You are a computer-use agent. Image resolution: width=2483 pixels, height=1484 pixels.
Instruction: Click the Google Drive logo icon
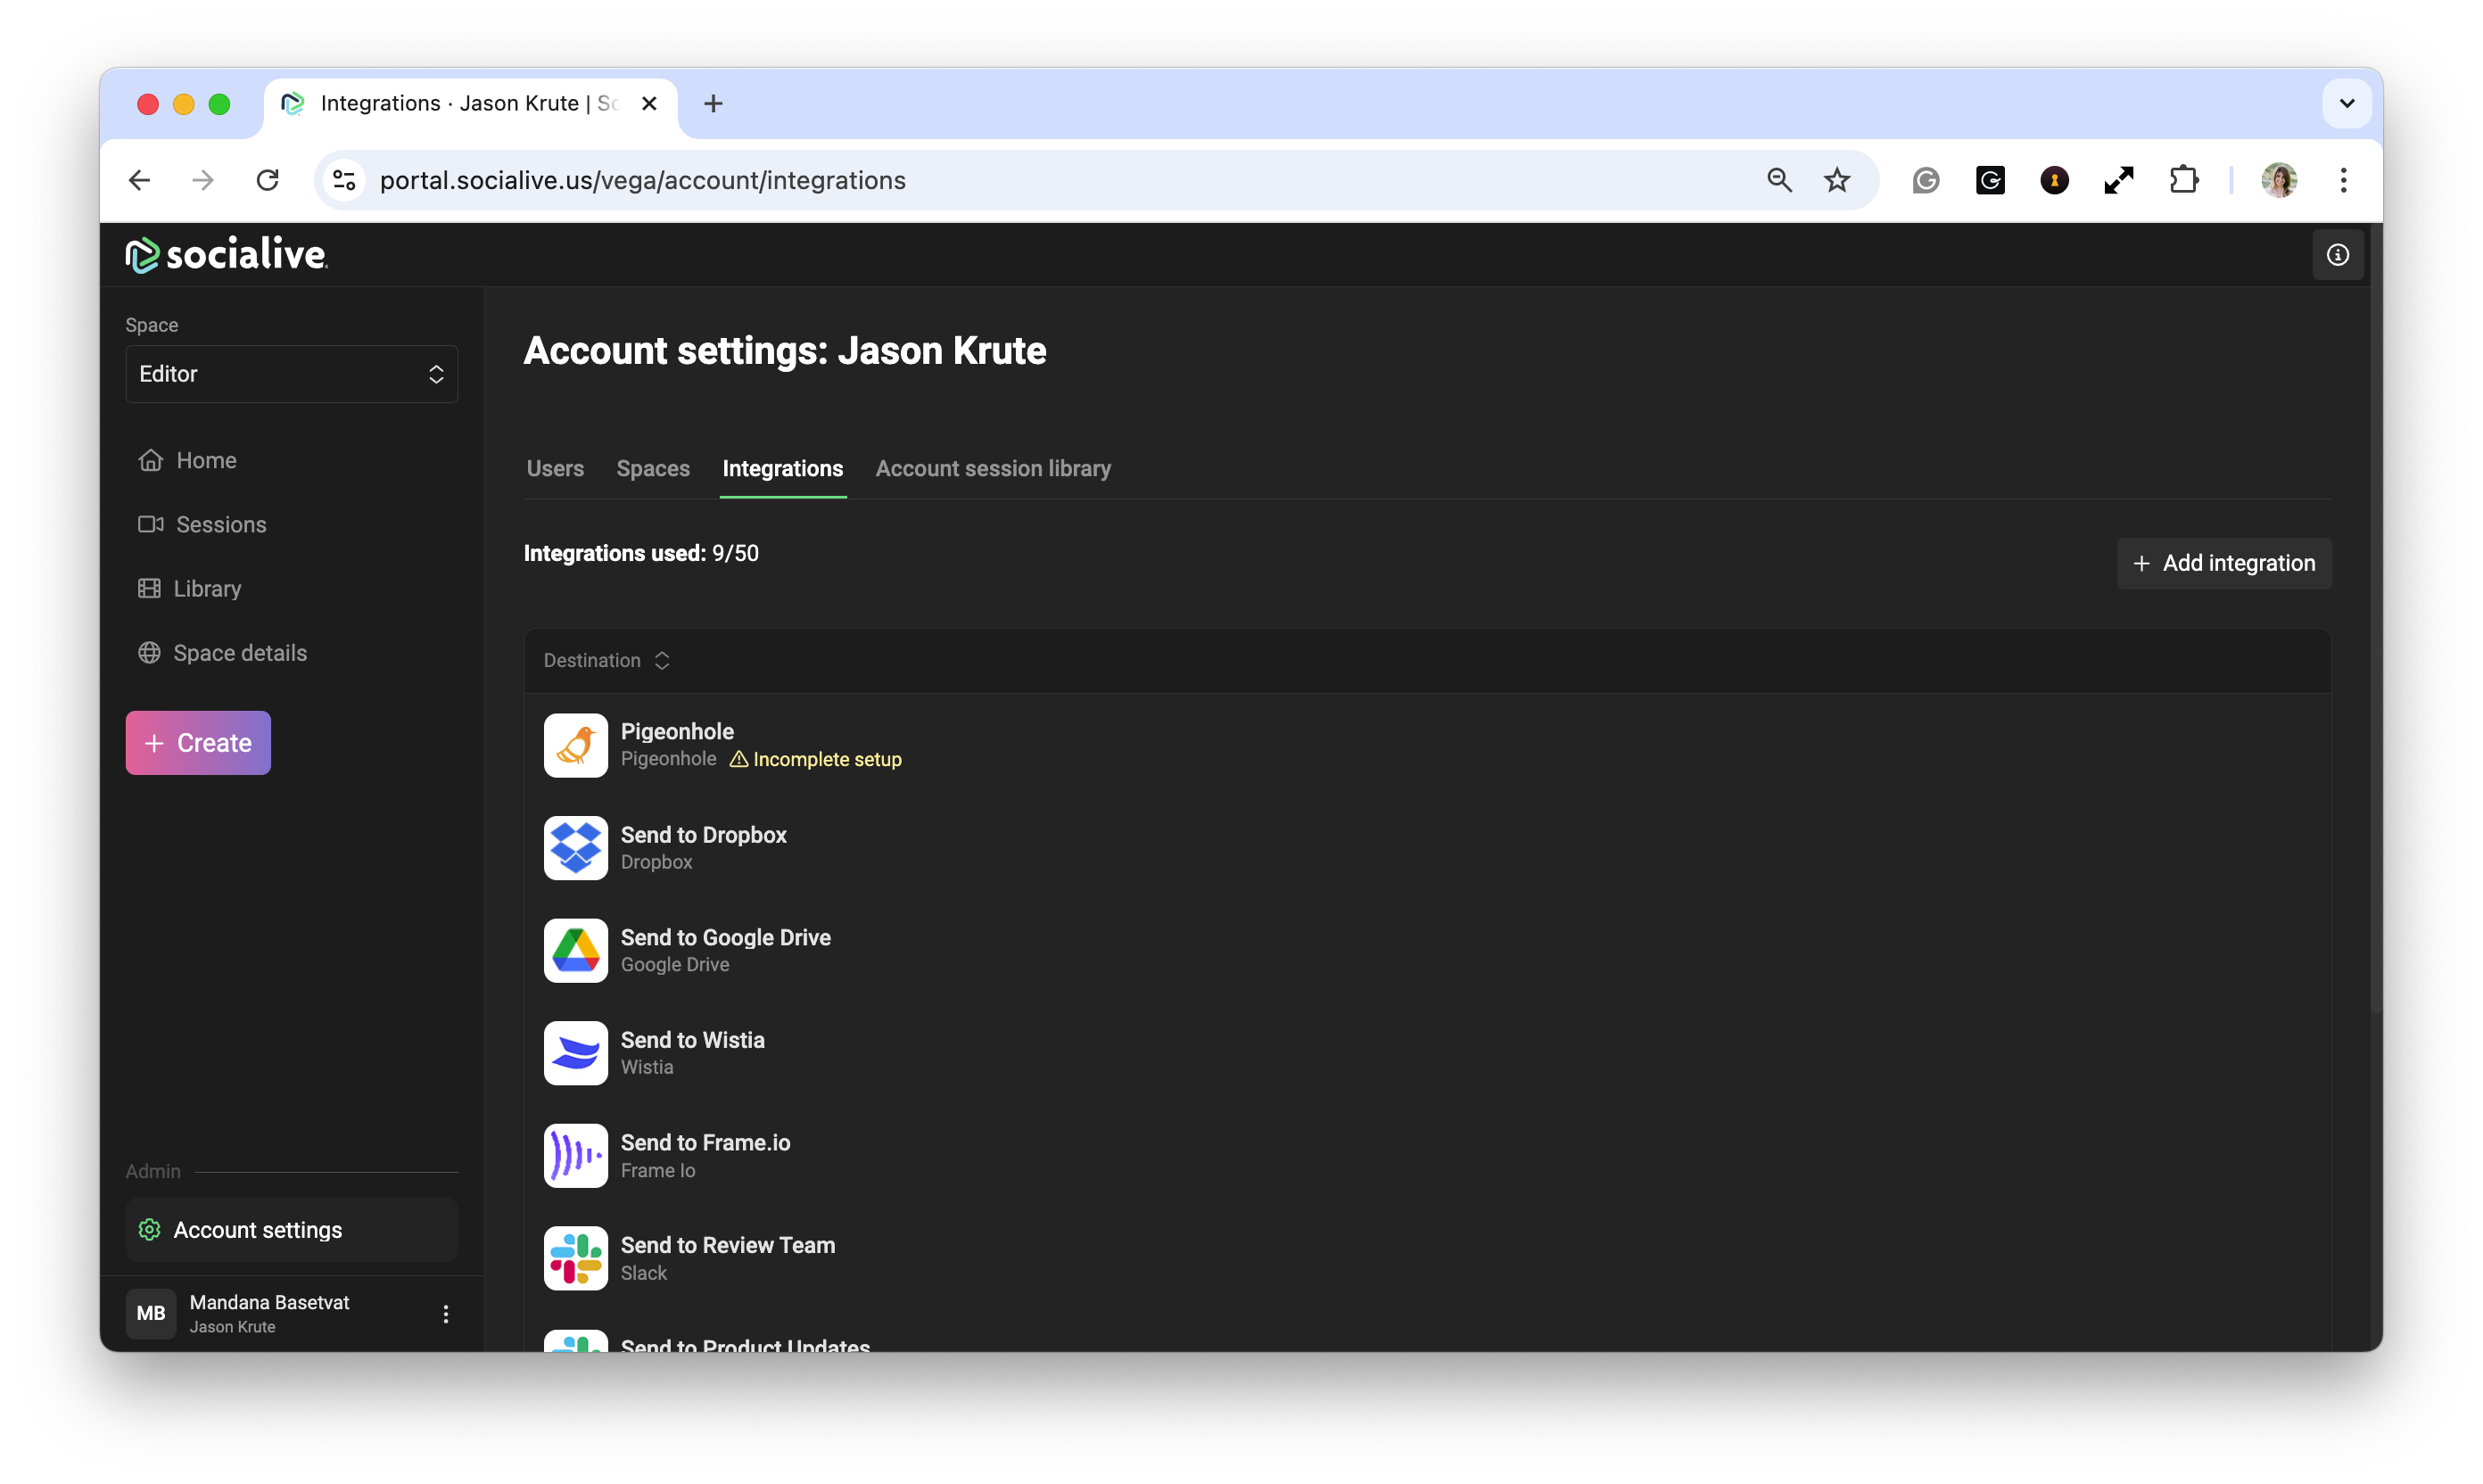click(575, 950)
